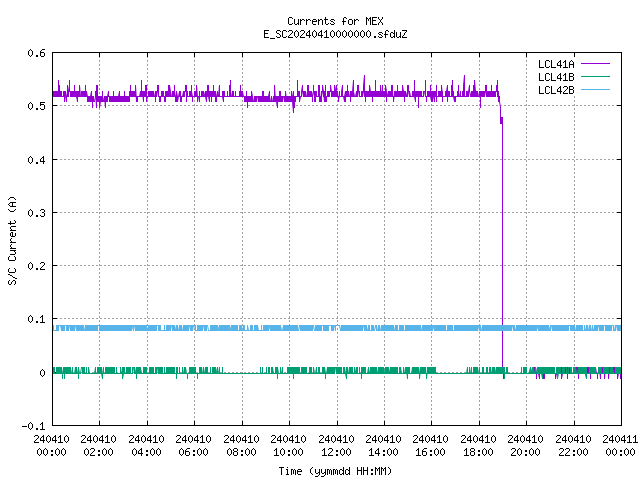Click the y-axis tick value 0.2
This screenshot has width=640, height=480.
click(36, 266)
